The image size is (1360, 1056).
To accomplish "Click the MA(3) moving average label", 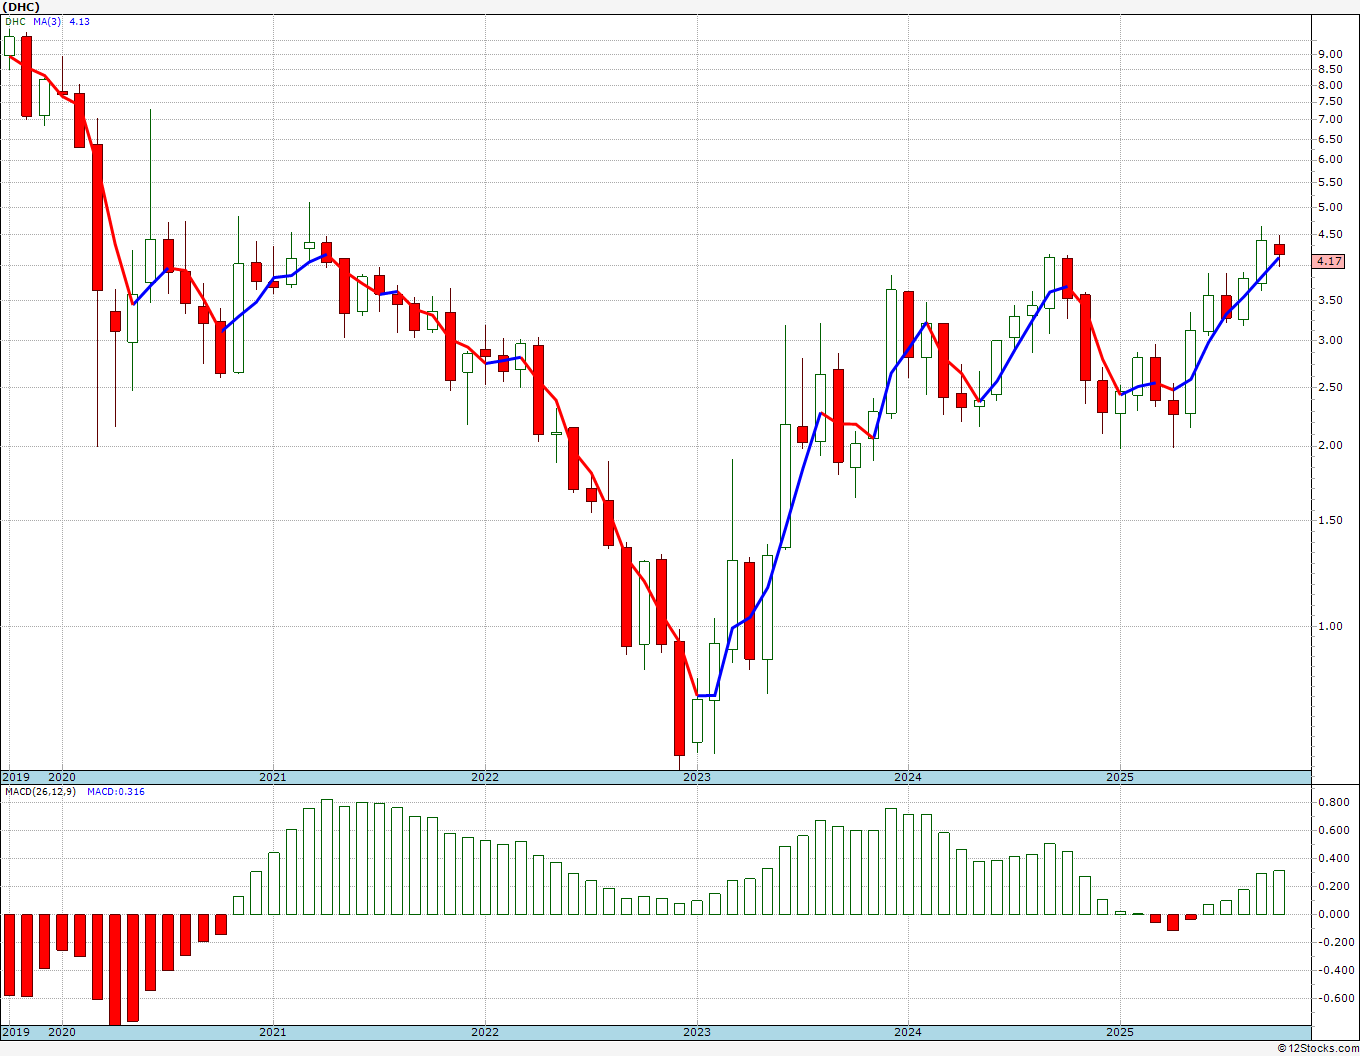I will (47, 21).
